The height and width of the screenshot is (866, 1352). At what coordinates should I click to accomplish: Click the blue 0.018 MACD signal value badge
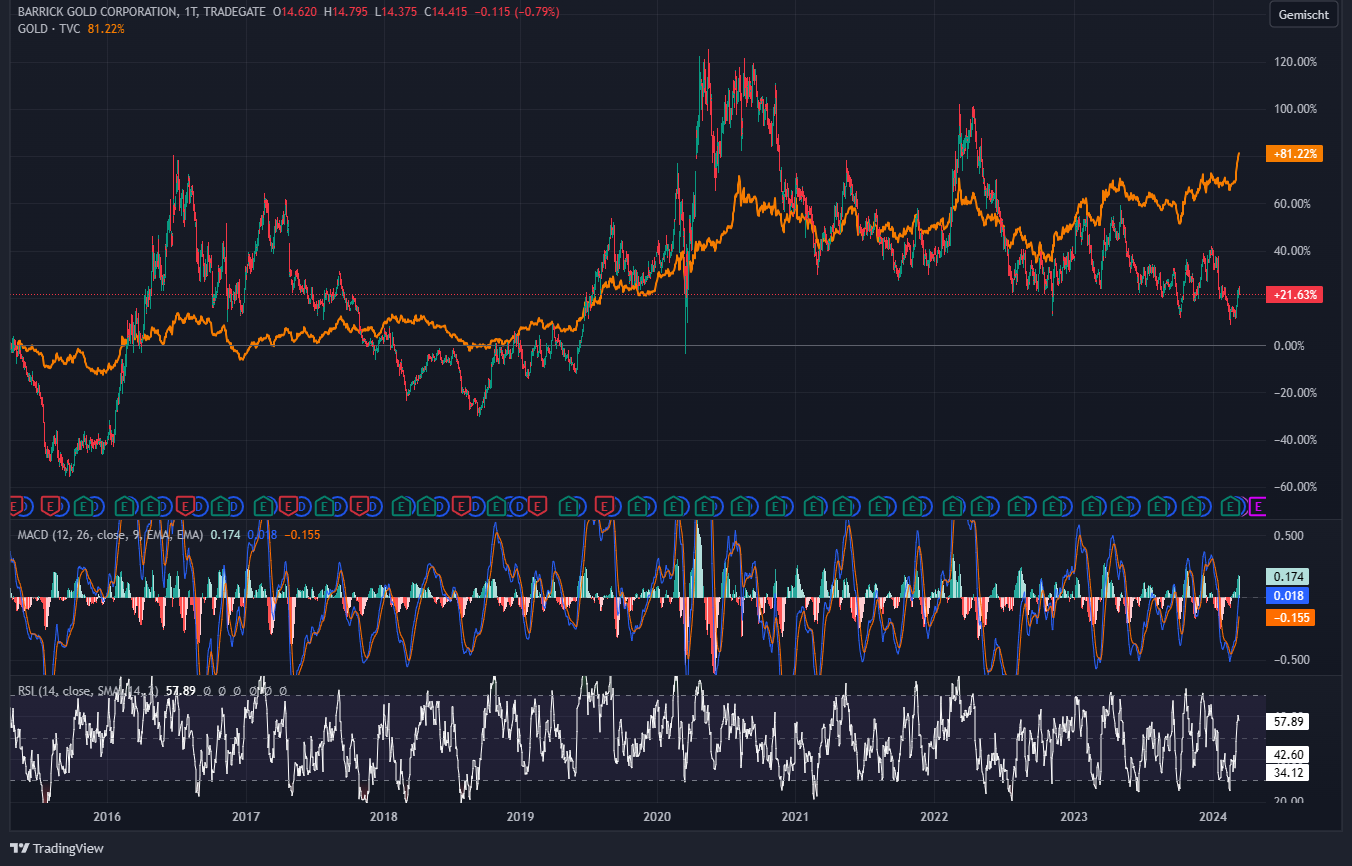(1287, 596)
